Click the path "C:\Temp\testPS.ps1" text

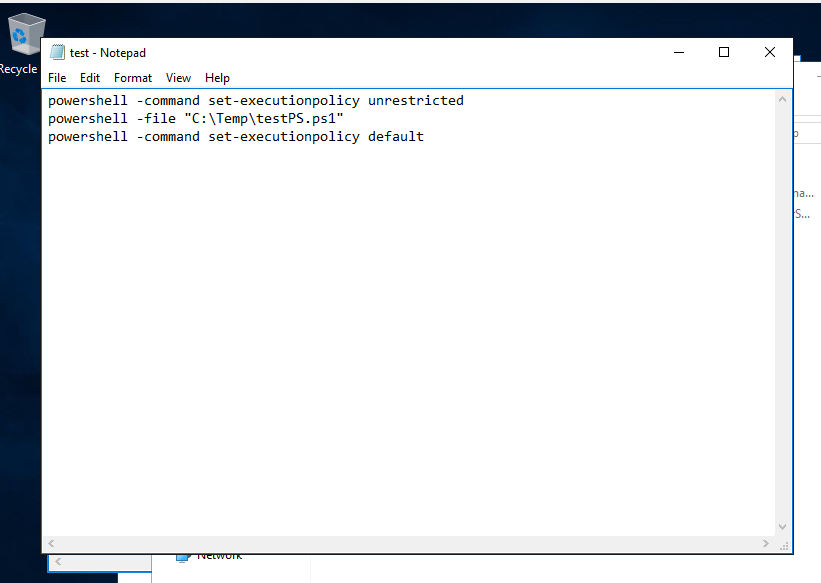(264, 119)
